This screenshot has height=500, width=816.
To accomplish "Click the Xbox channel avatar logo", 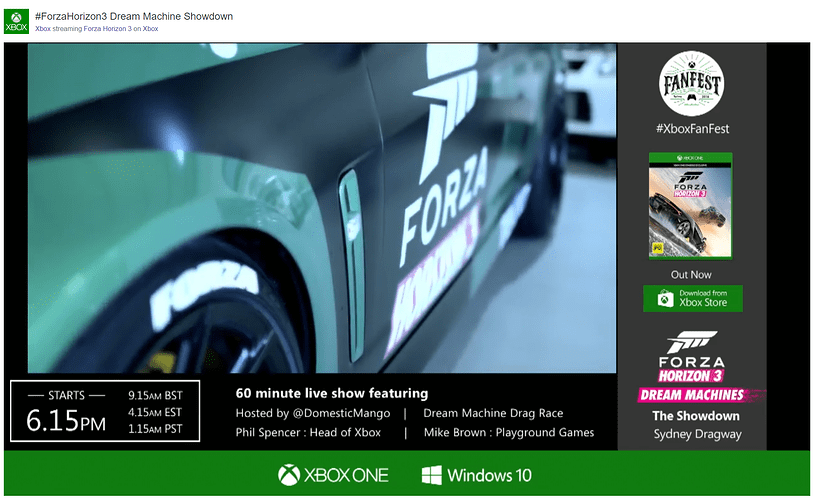I will (16, 21).
